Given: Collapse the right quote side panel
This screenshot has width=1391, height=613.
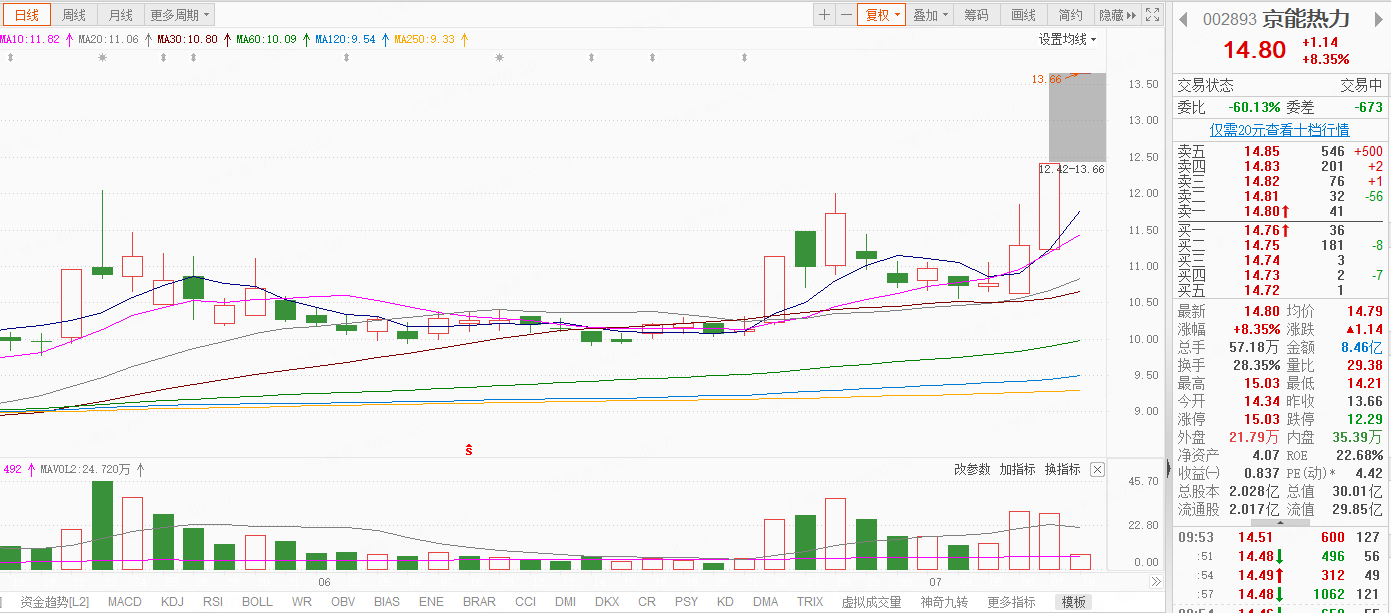Looking at the screenshot, I should pos(1168,468).
